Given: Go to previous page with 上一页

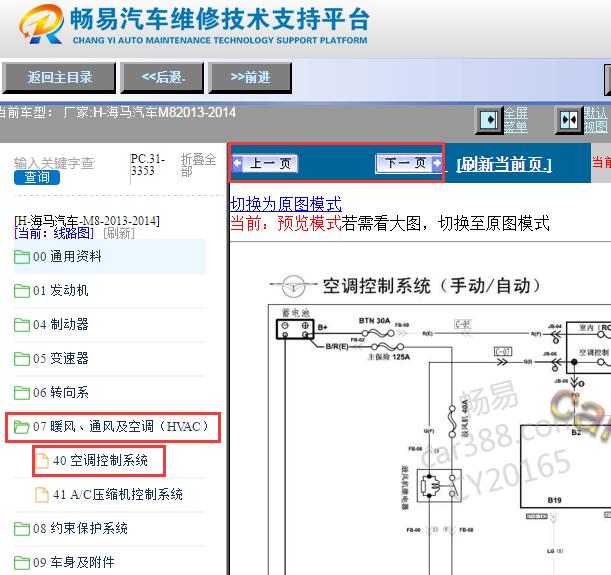Looking at the screenshot, I should pyautogui.click(x=265, y=163).
